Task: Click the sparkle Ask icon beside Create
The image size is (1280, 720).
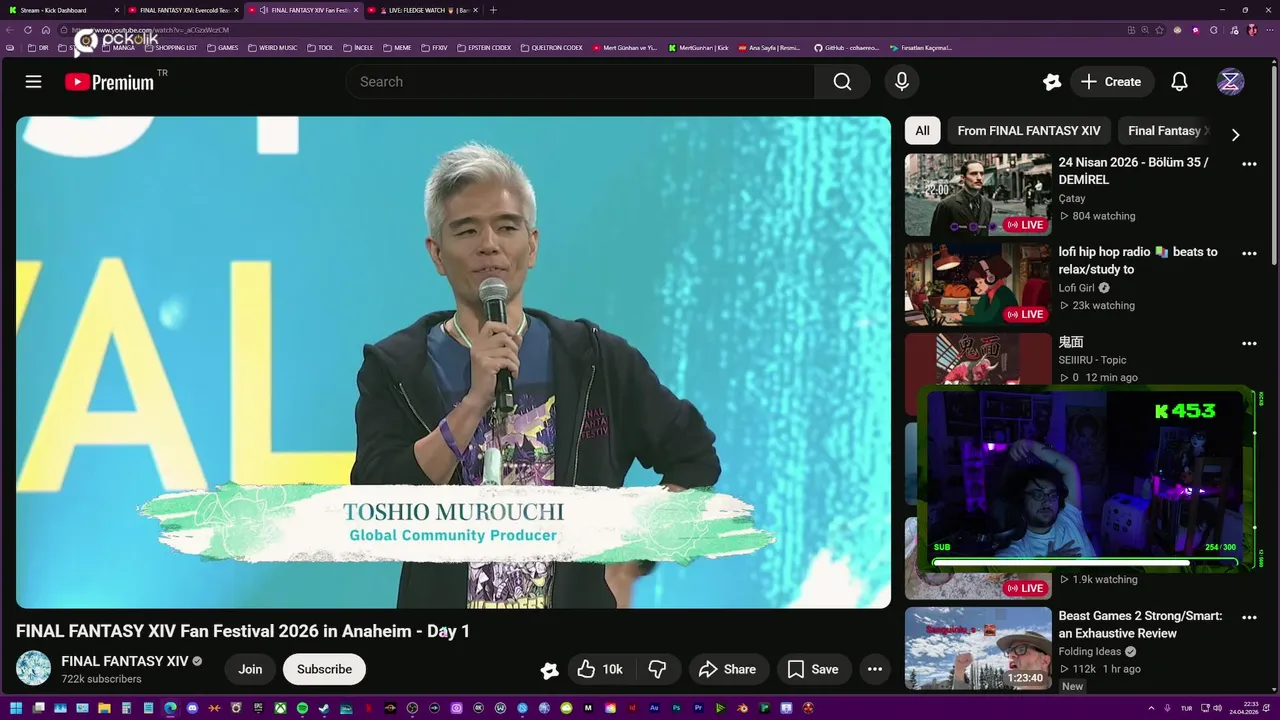Action: [1051, 82]
